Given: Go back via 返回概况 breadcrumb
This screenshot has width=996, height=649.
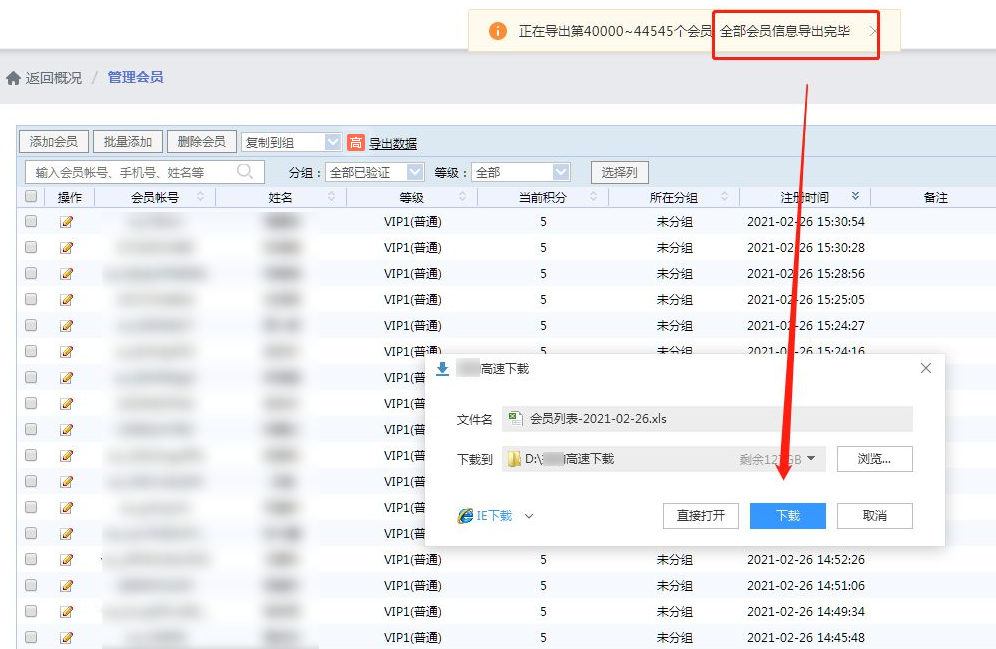Looking at the screenshot, I should (54, 78).
